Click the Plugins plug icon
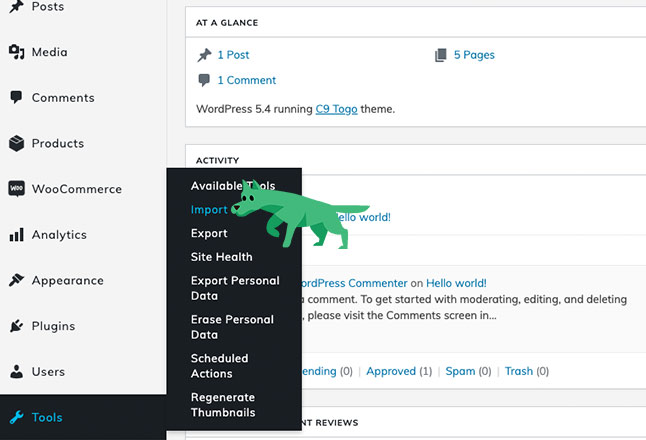Image resolution: width=646 pixels, height=440 pixels. coord(16,326)
